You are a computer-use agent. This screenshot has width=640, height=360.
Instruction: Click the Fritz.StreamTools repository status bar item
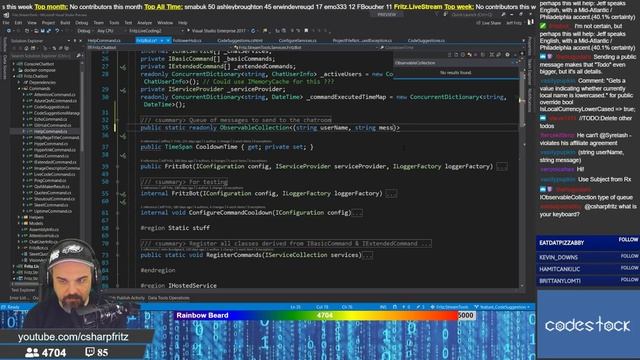[x=449, y=307]
